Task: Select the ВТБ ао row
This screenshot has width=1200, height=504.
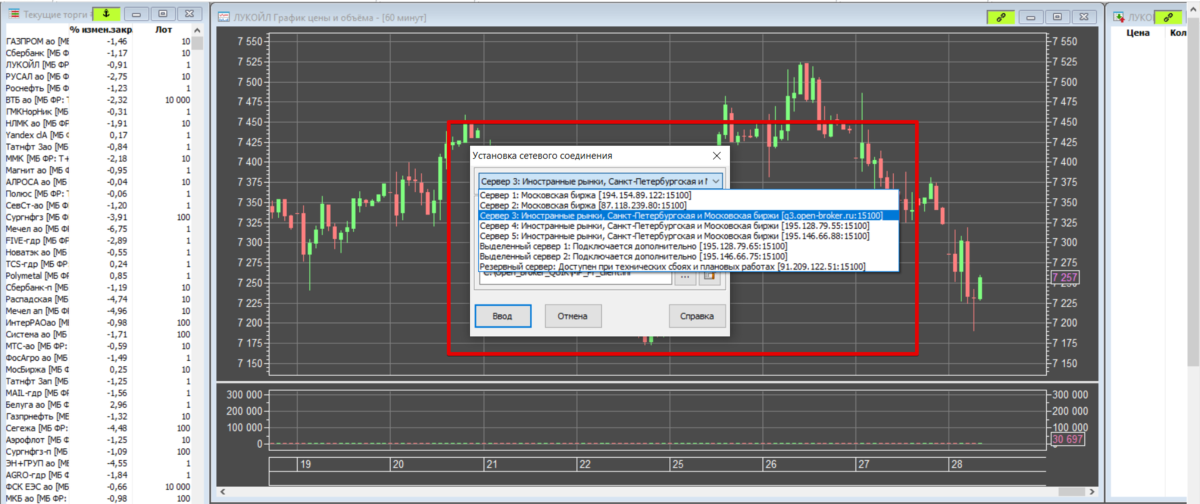Action: pos(98,100)
